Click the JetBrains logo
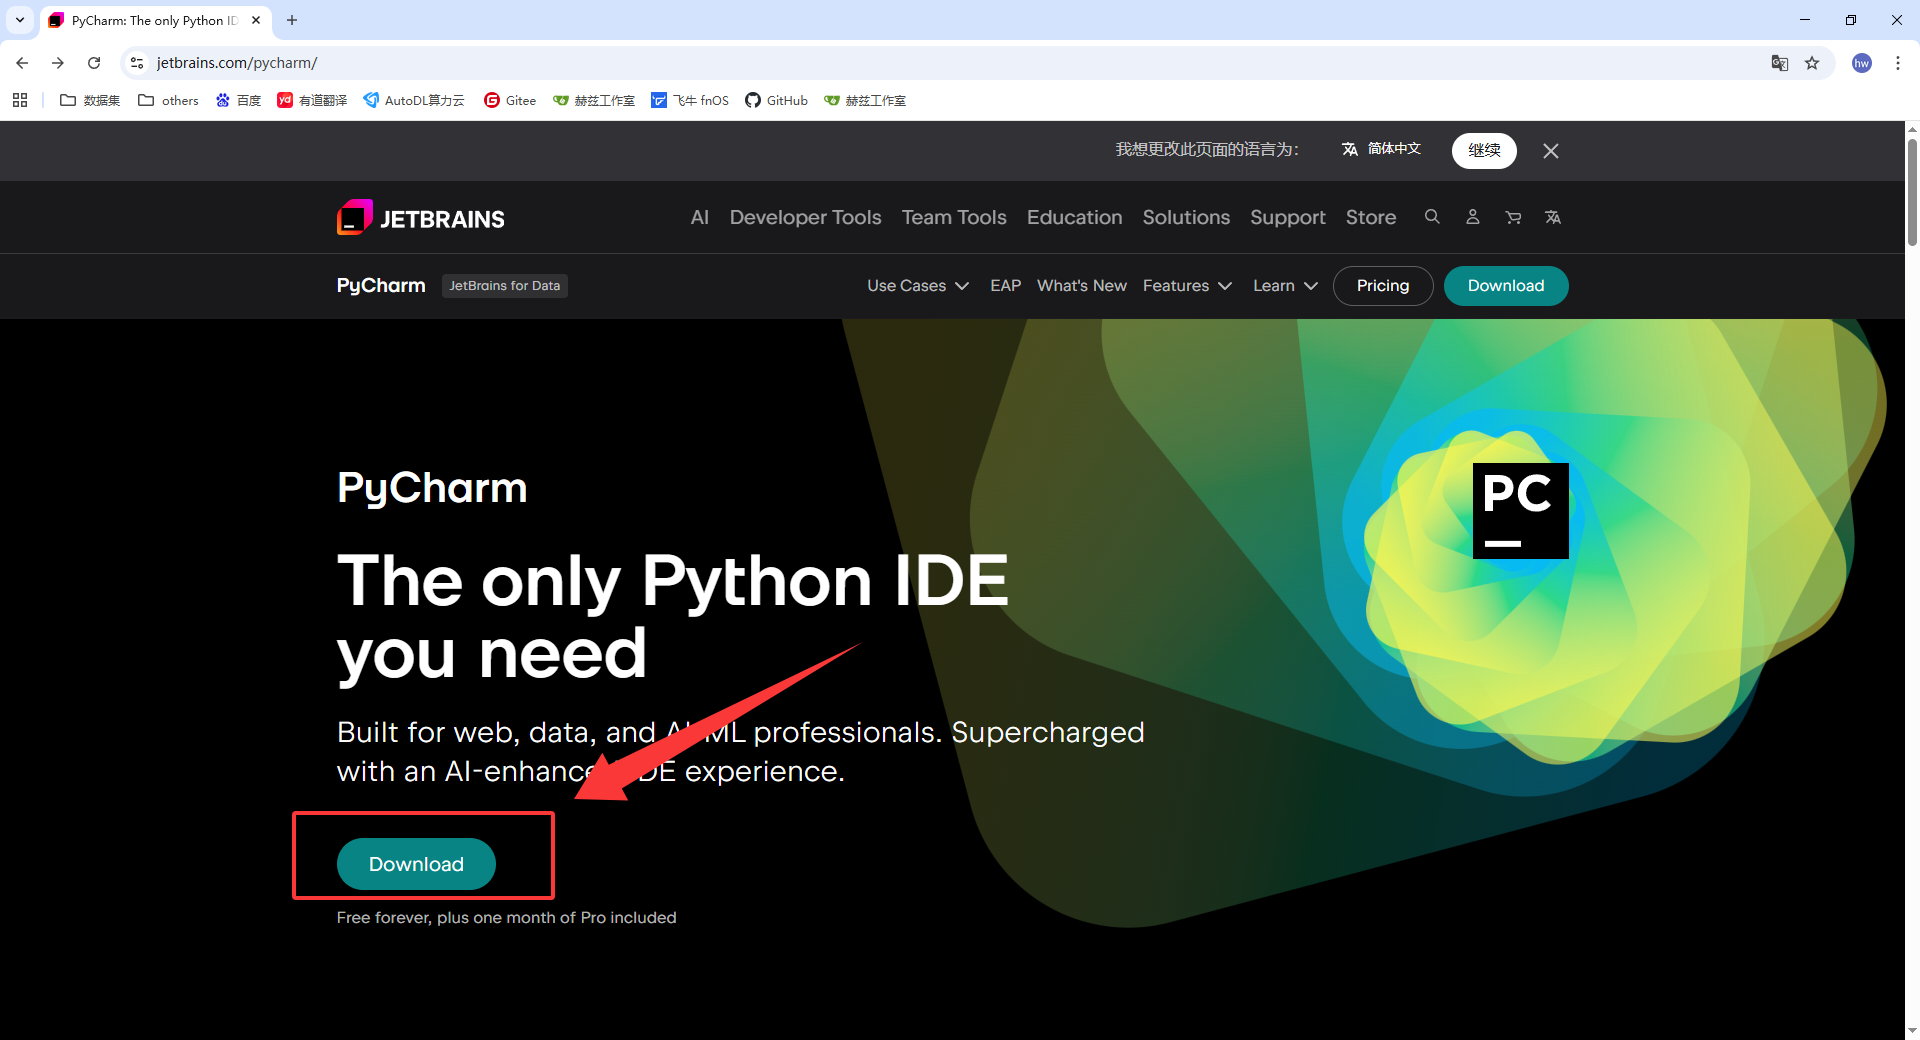This screenshot has height=1040, width=1920. point(421,217)
